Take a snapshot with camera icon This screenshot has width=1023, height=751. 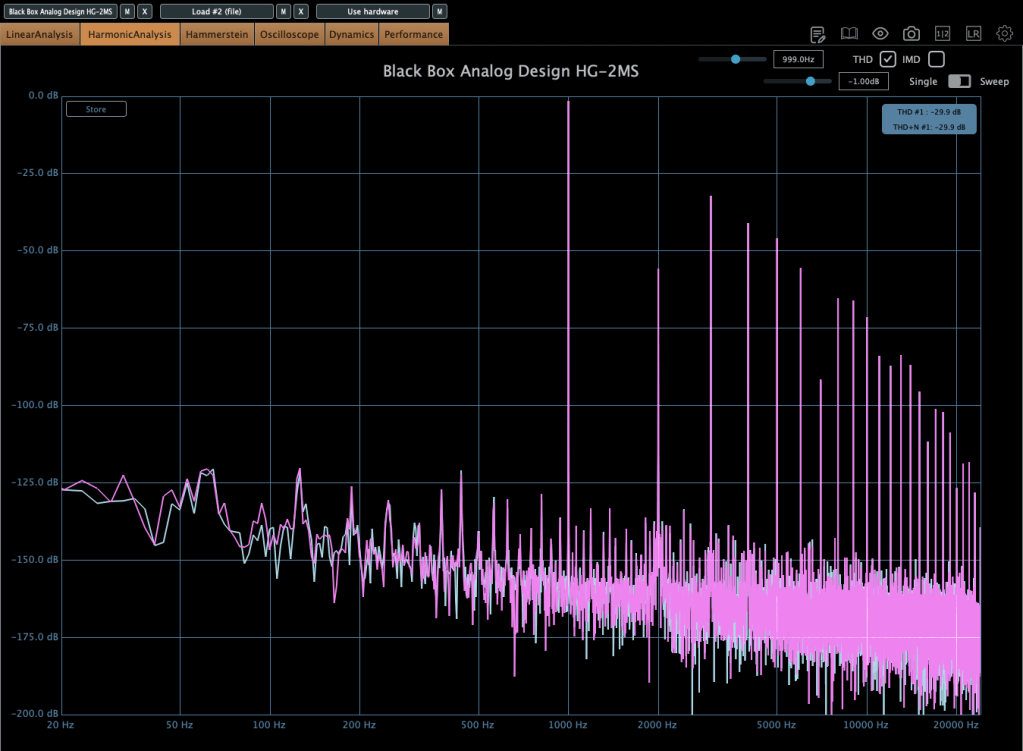coord(911,34)
